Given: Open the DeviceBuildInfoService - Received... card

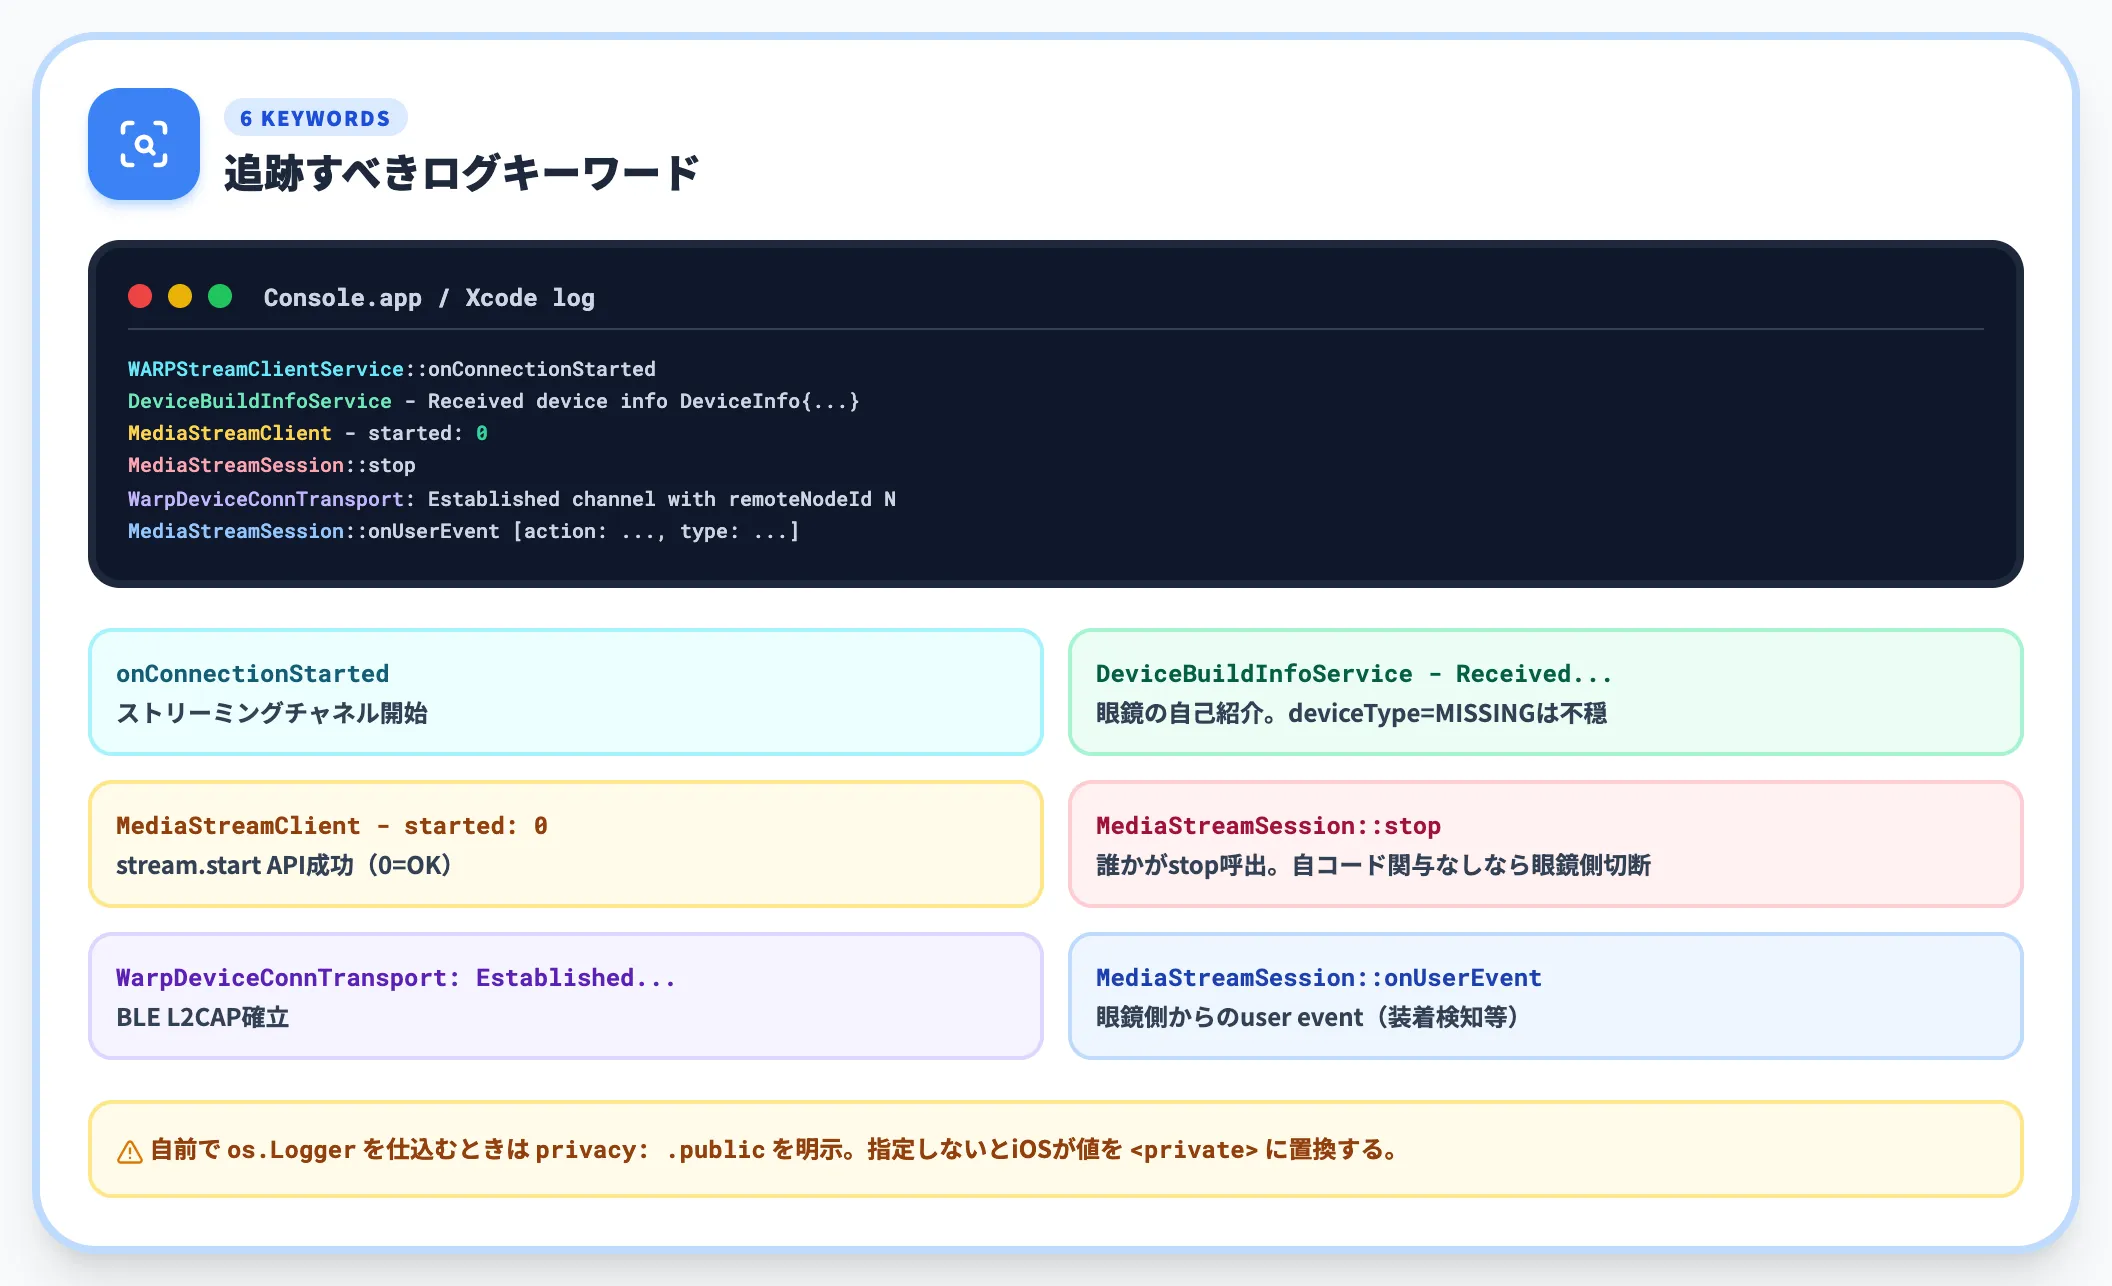Looking at the screenshot, I should [x=1546, y=692].
